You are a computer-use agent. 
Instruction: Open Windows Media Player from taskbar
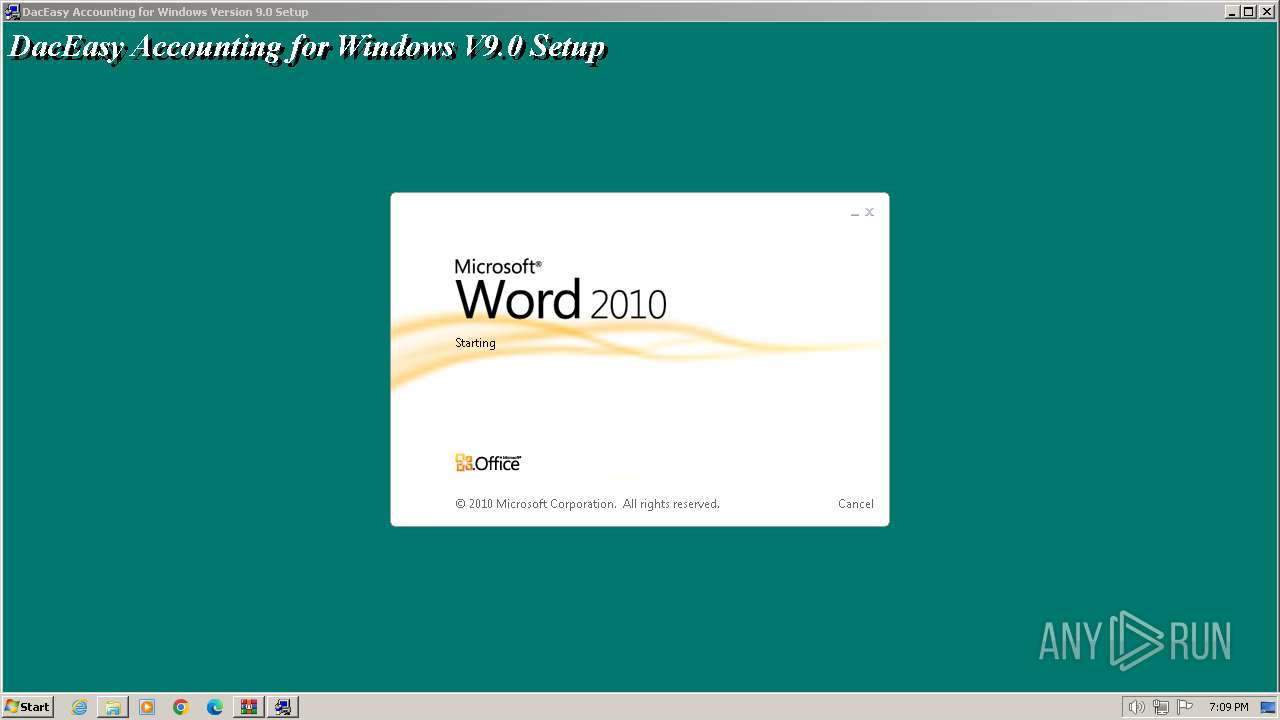(x=147, y=707)
